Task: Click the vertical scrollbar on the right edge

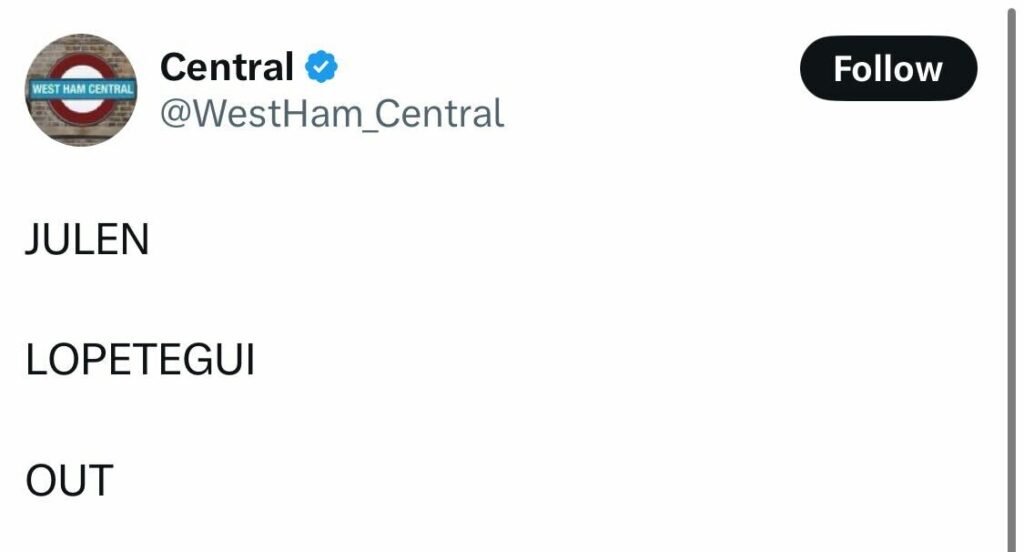Action: coord(1012,276)
